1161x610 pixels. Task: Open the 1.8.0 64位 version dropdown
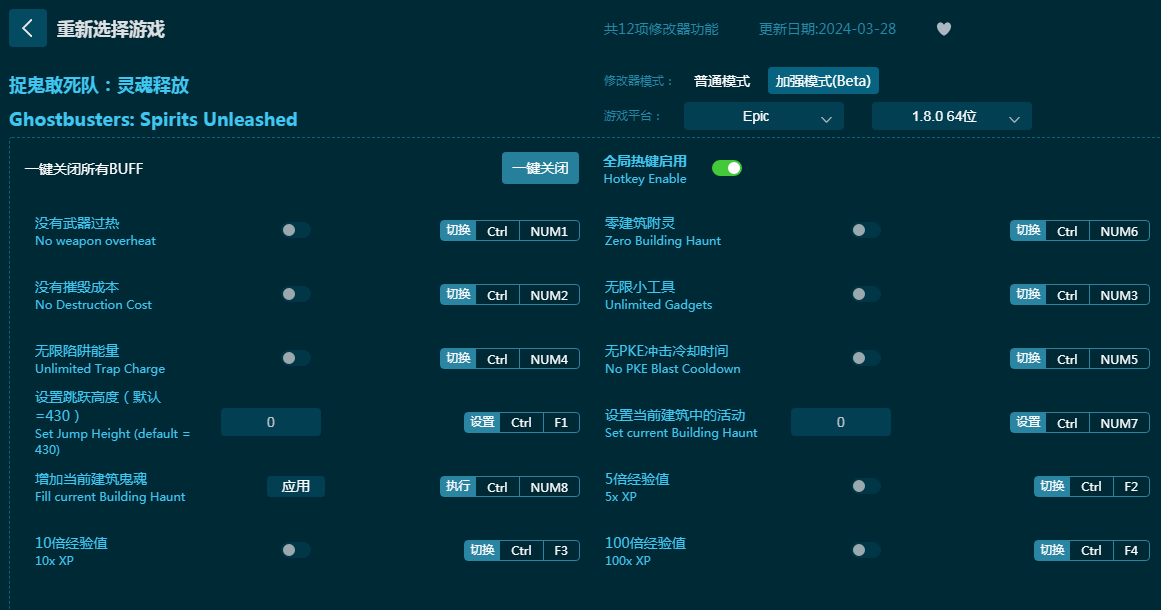point(951,116)
